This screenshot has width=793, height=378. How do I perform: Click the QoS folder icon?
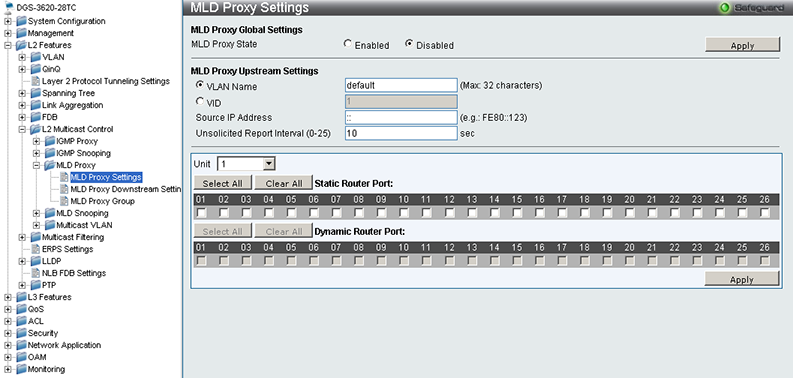(x=21, y=309)
